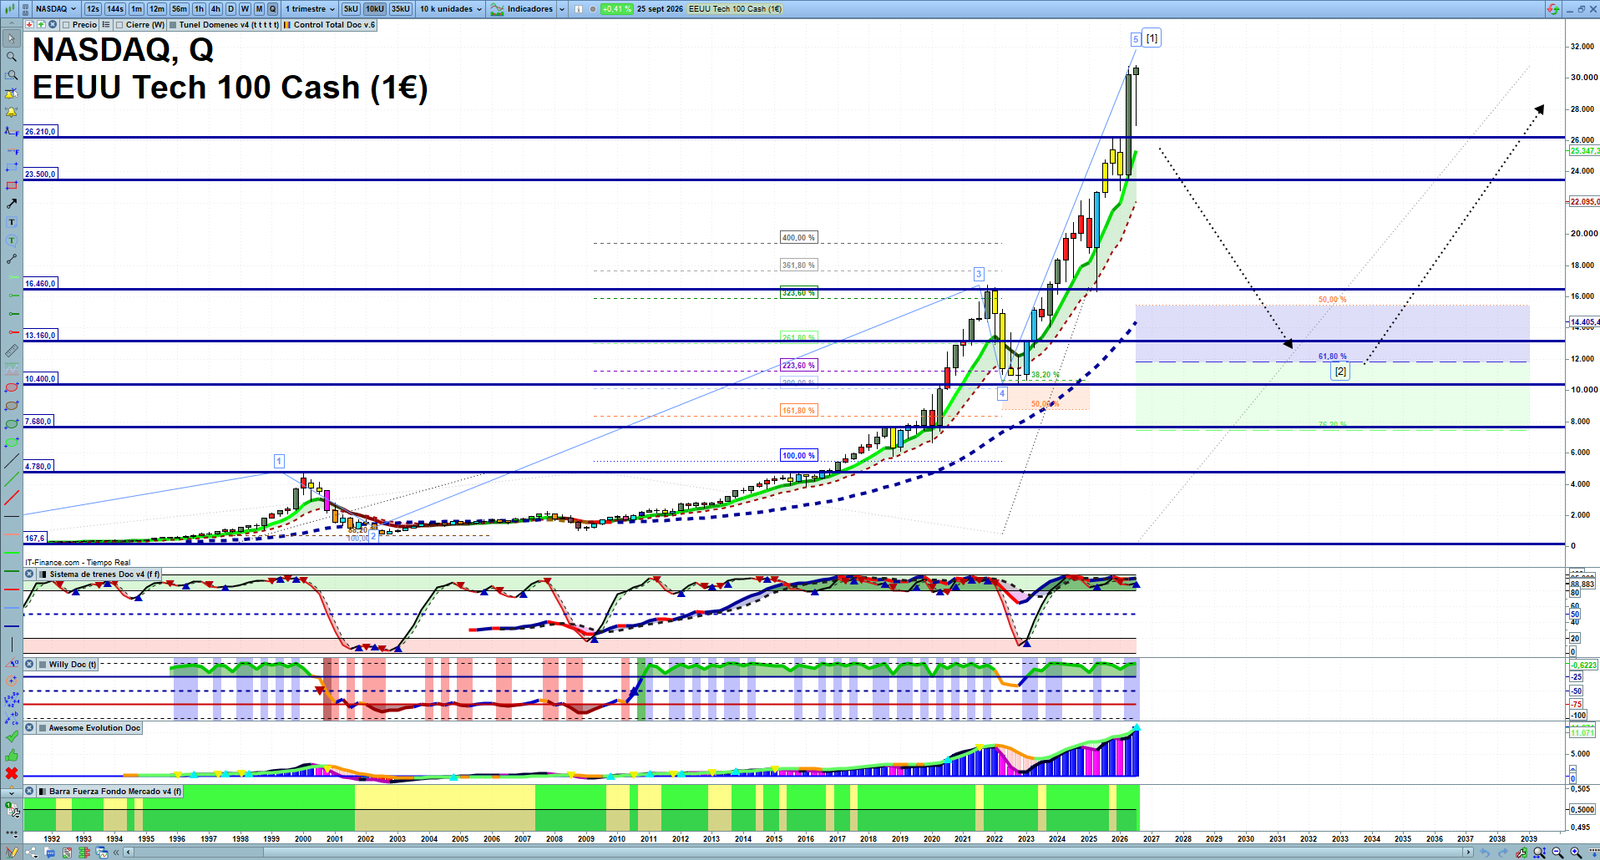Click the 12m timeframe button

coord(157,9)
